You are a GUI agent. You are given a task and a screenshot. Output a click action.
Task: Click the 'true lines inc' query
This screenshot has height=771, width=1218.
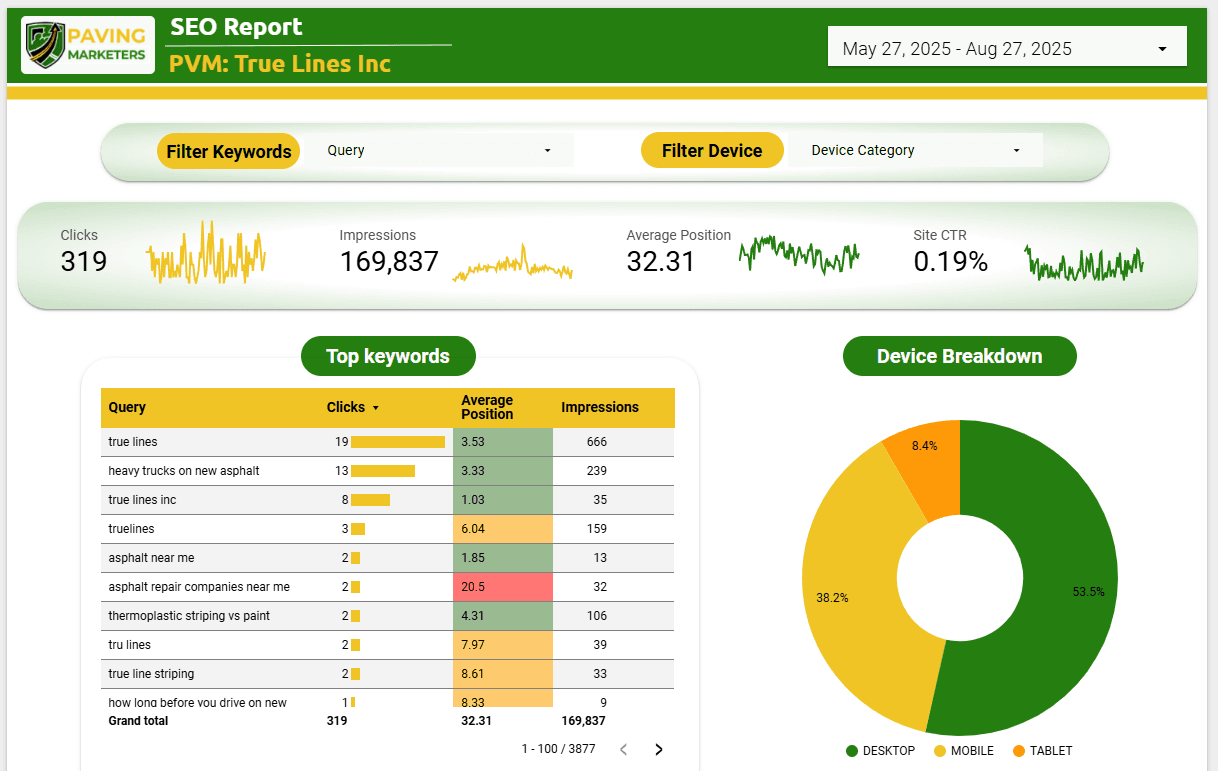[x=142, y=500]
